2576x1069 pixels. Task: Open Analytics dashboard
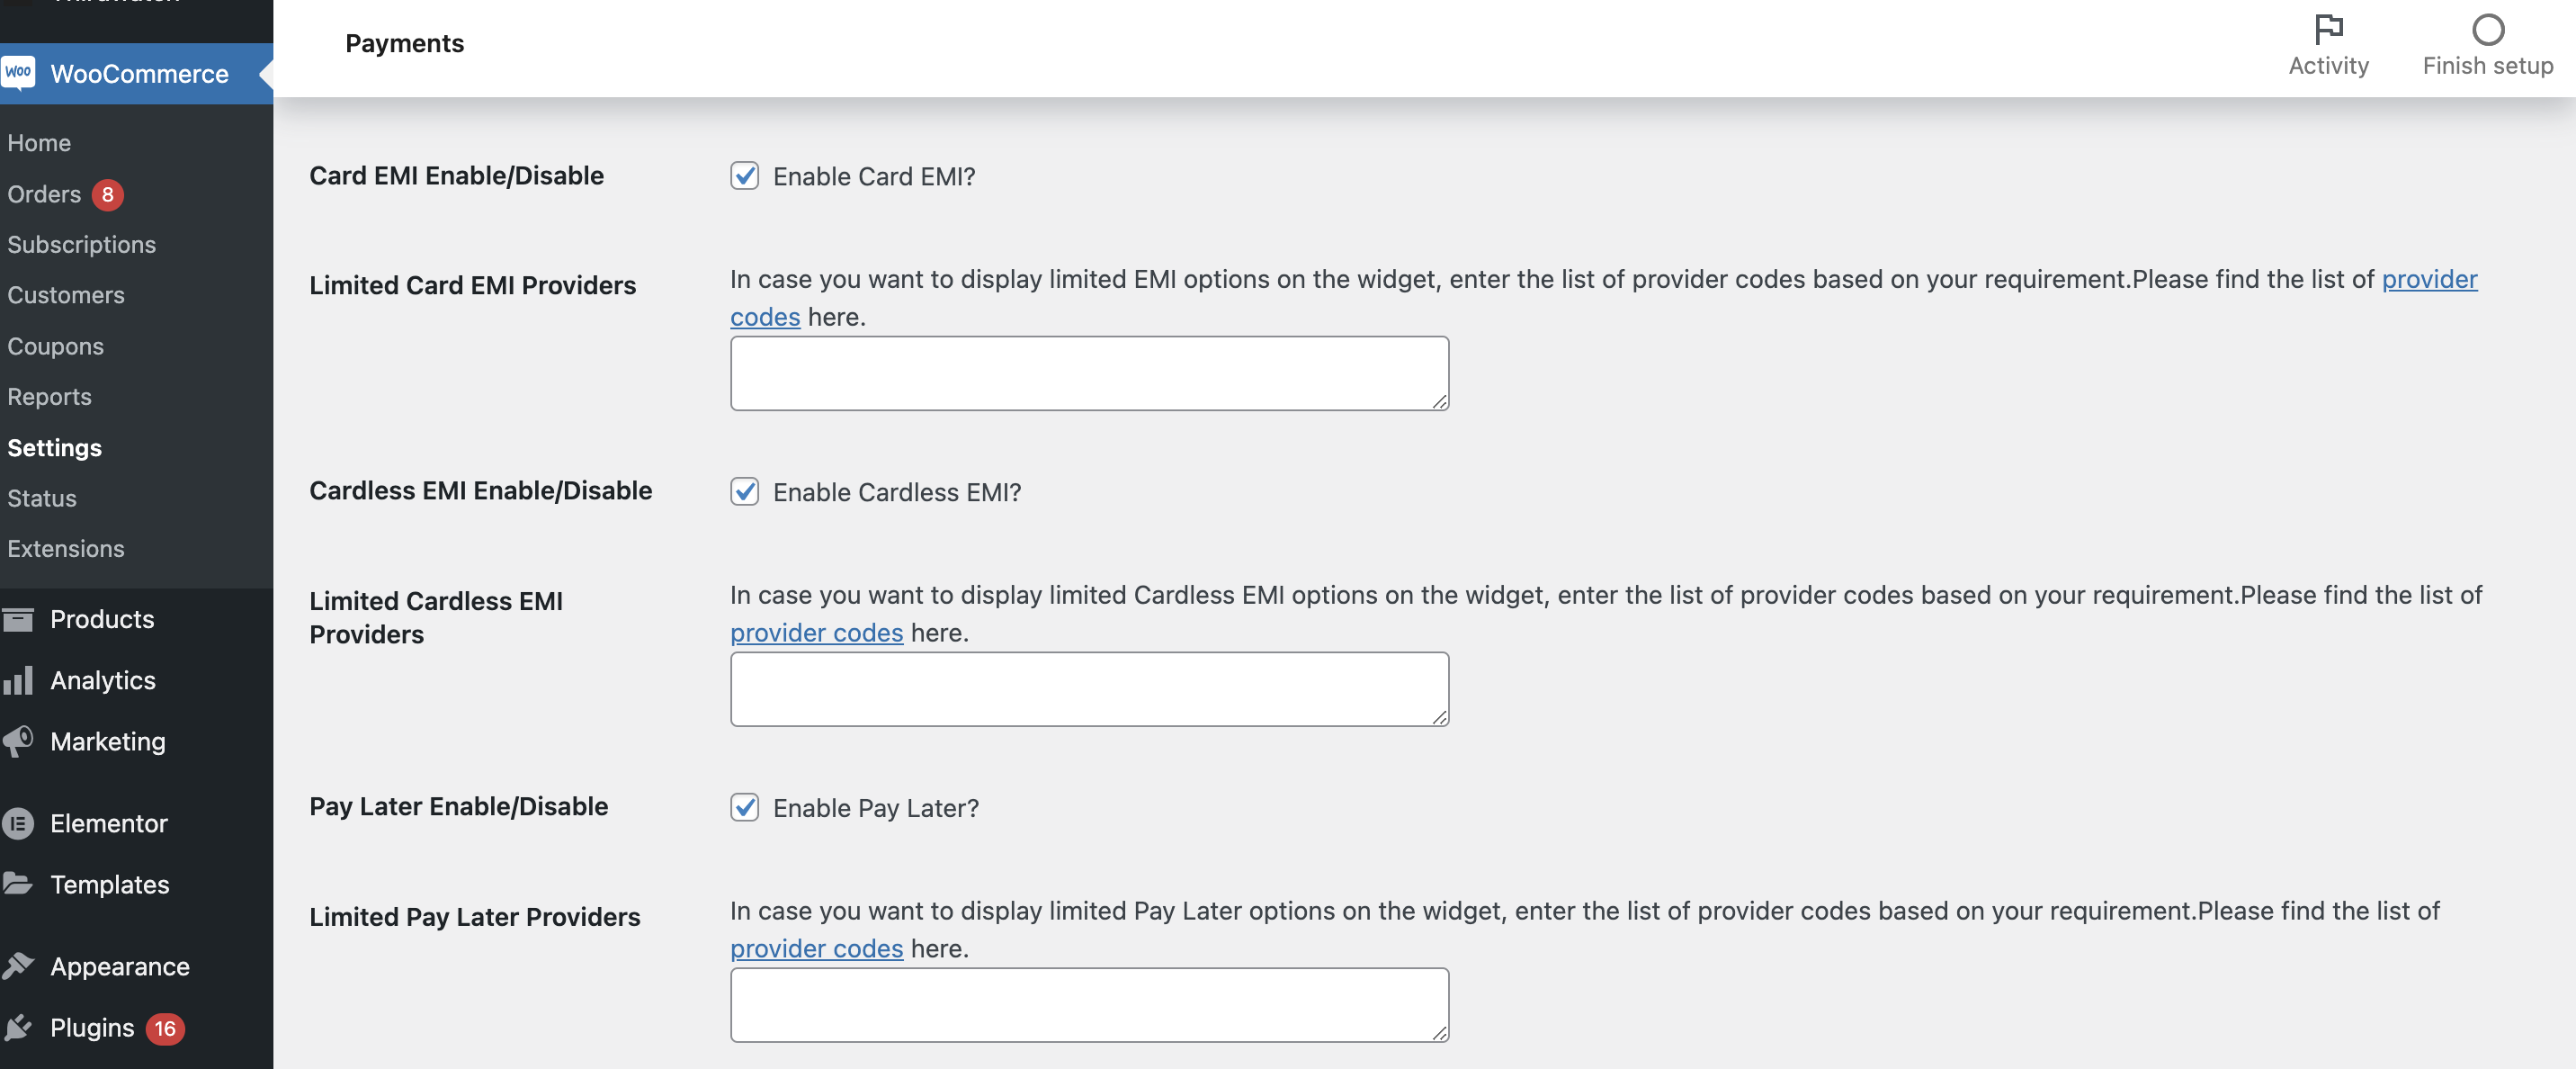coord(102,679)
